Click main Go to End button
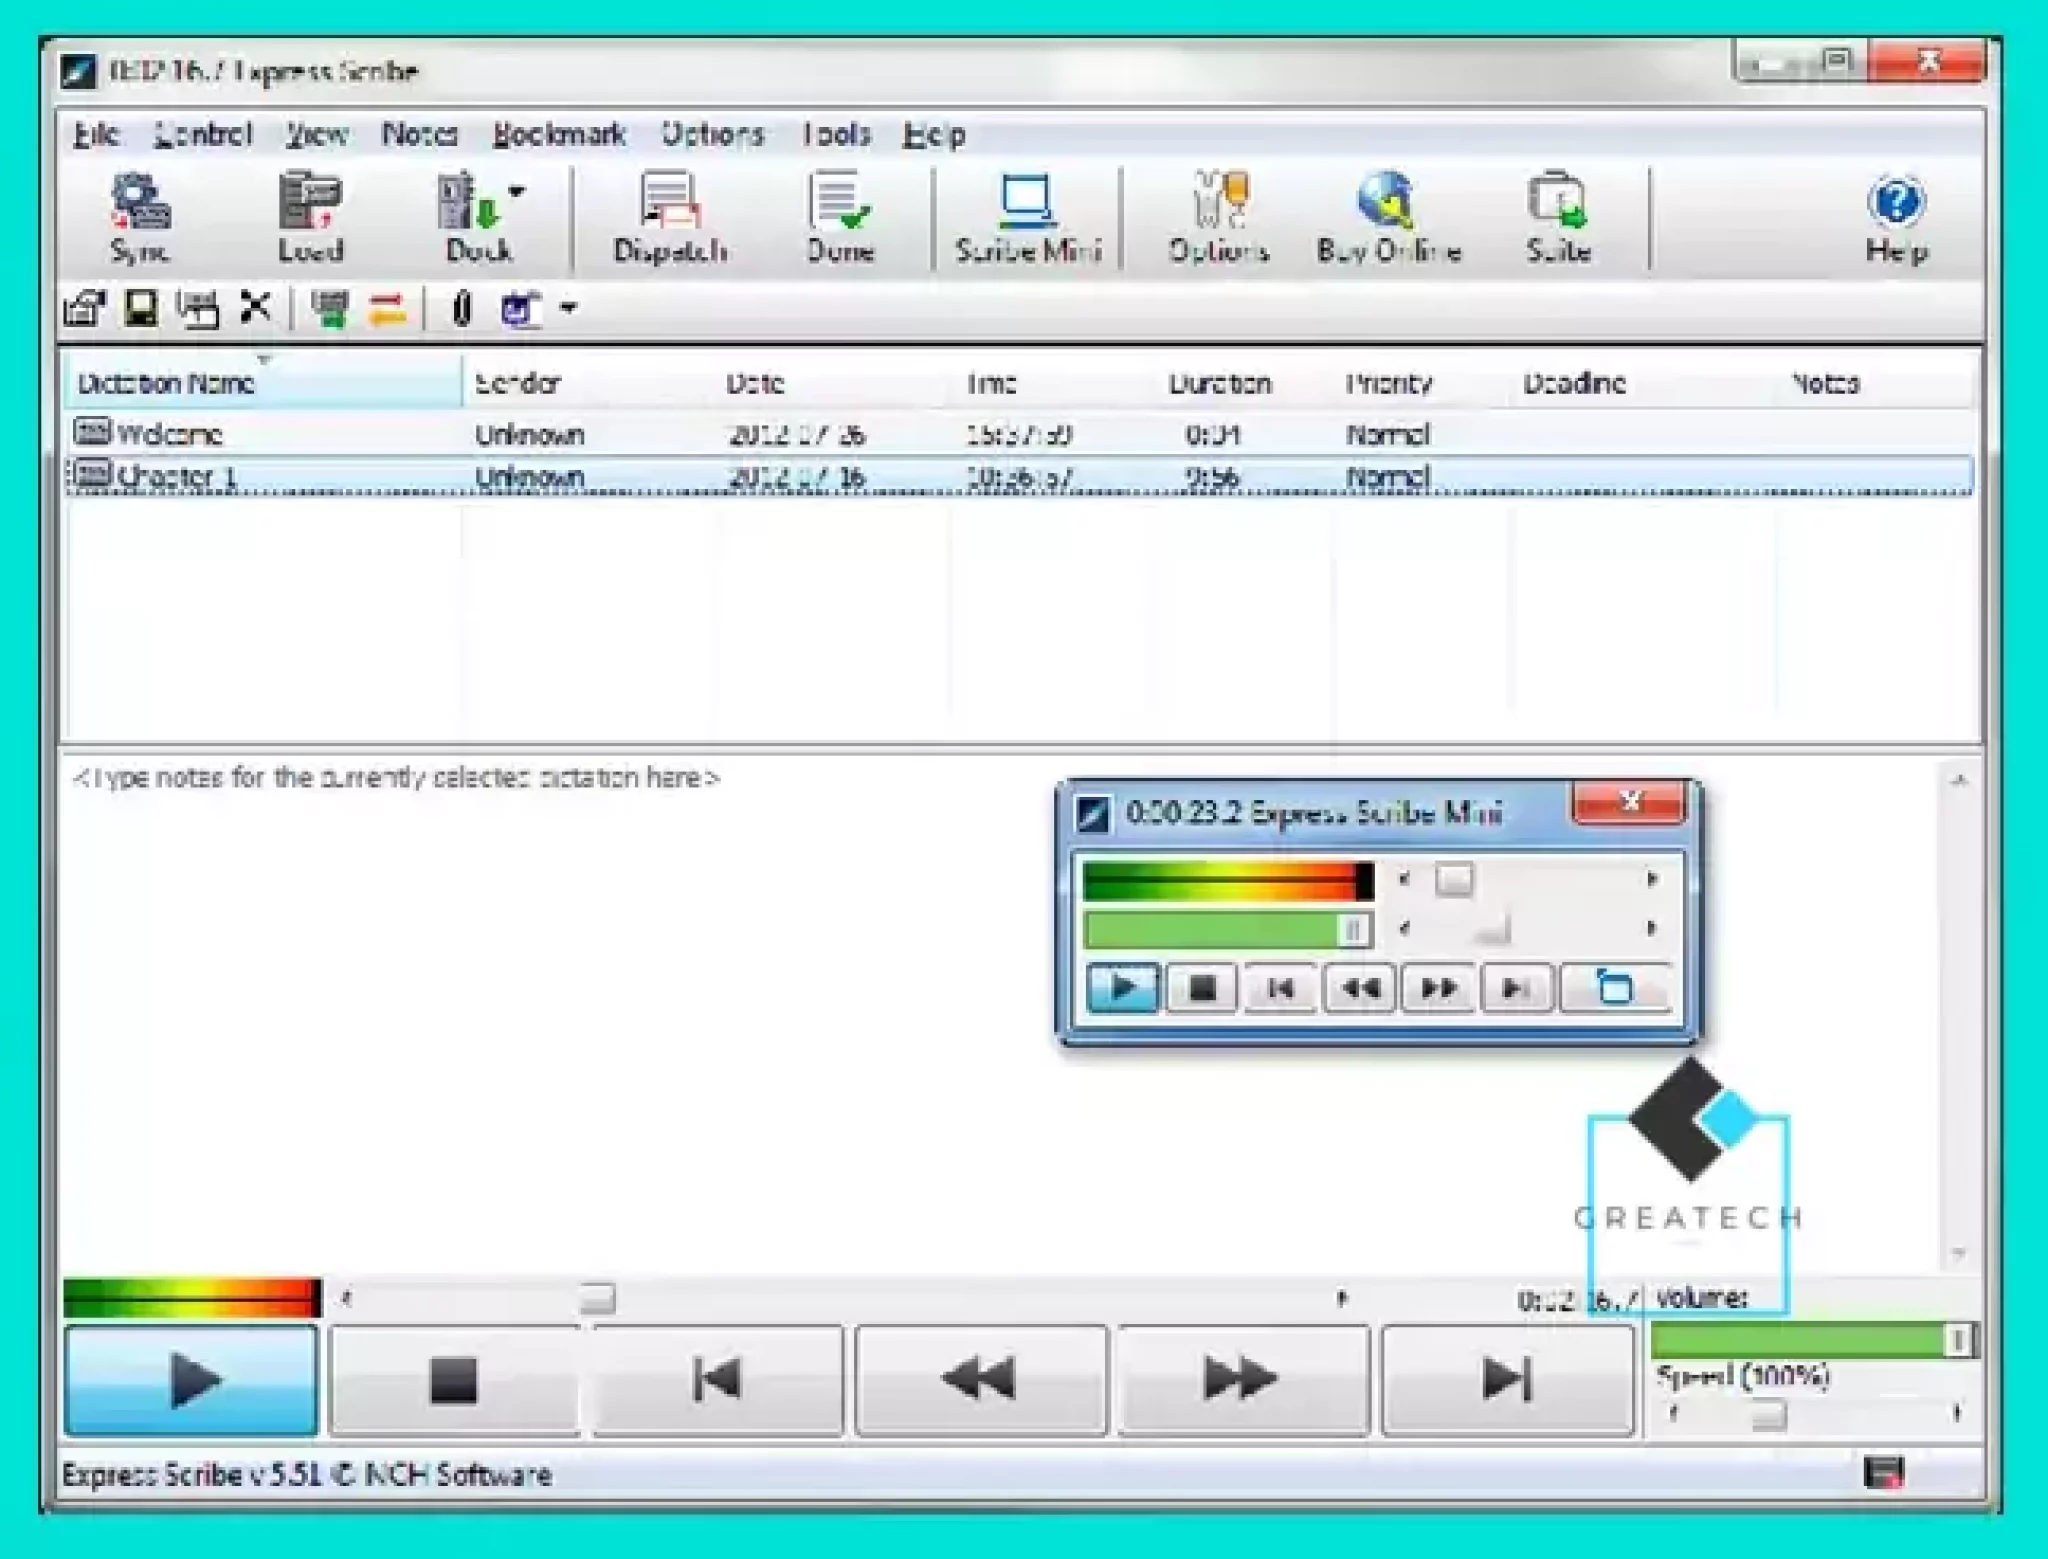 [x=1507, y=1380]
